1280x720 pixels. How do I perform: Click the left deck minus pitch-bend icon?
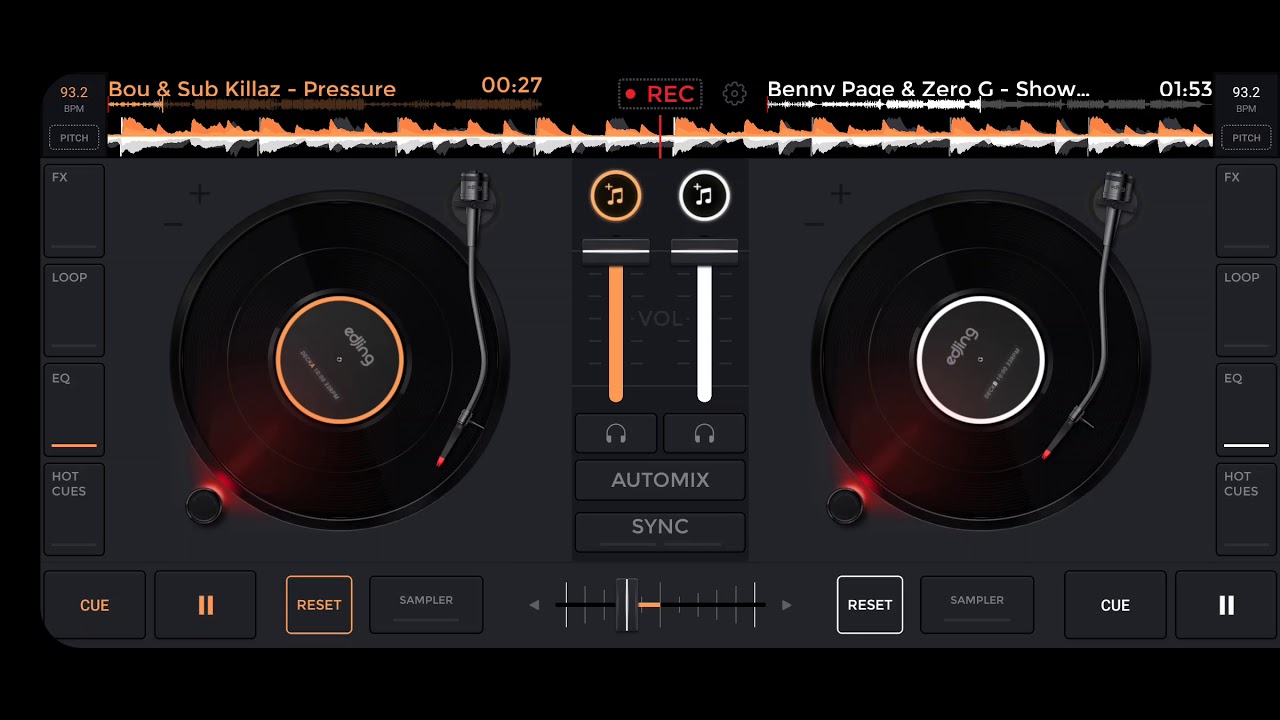173,225
